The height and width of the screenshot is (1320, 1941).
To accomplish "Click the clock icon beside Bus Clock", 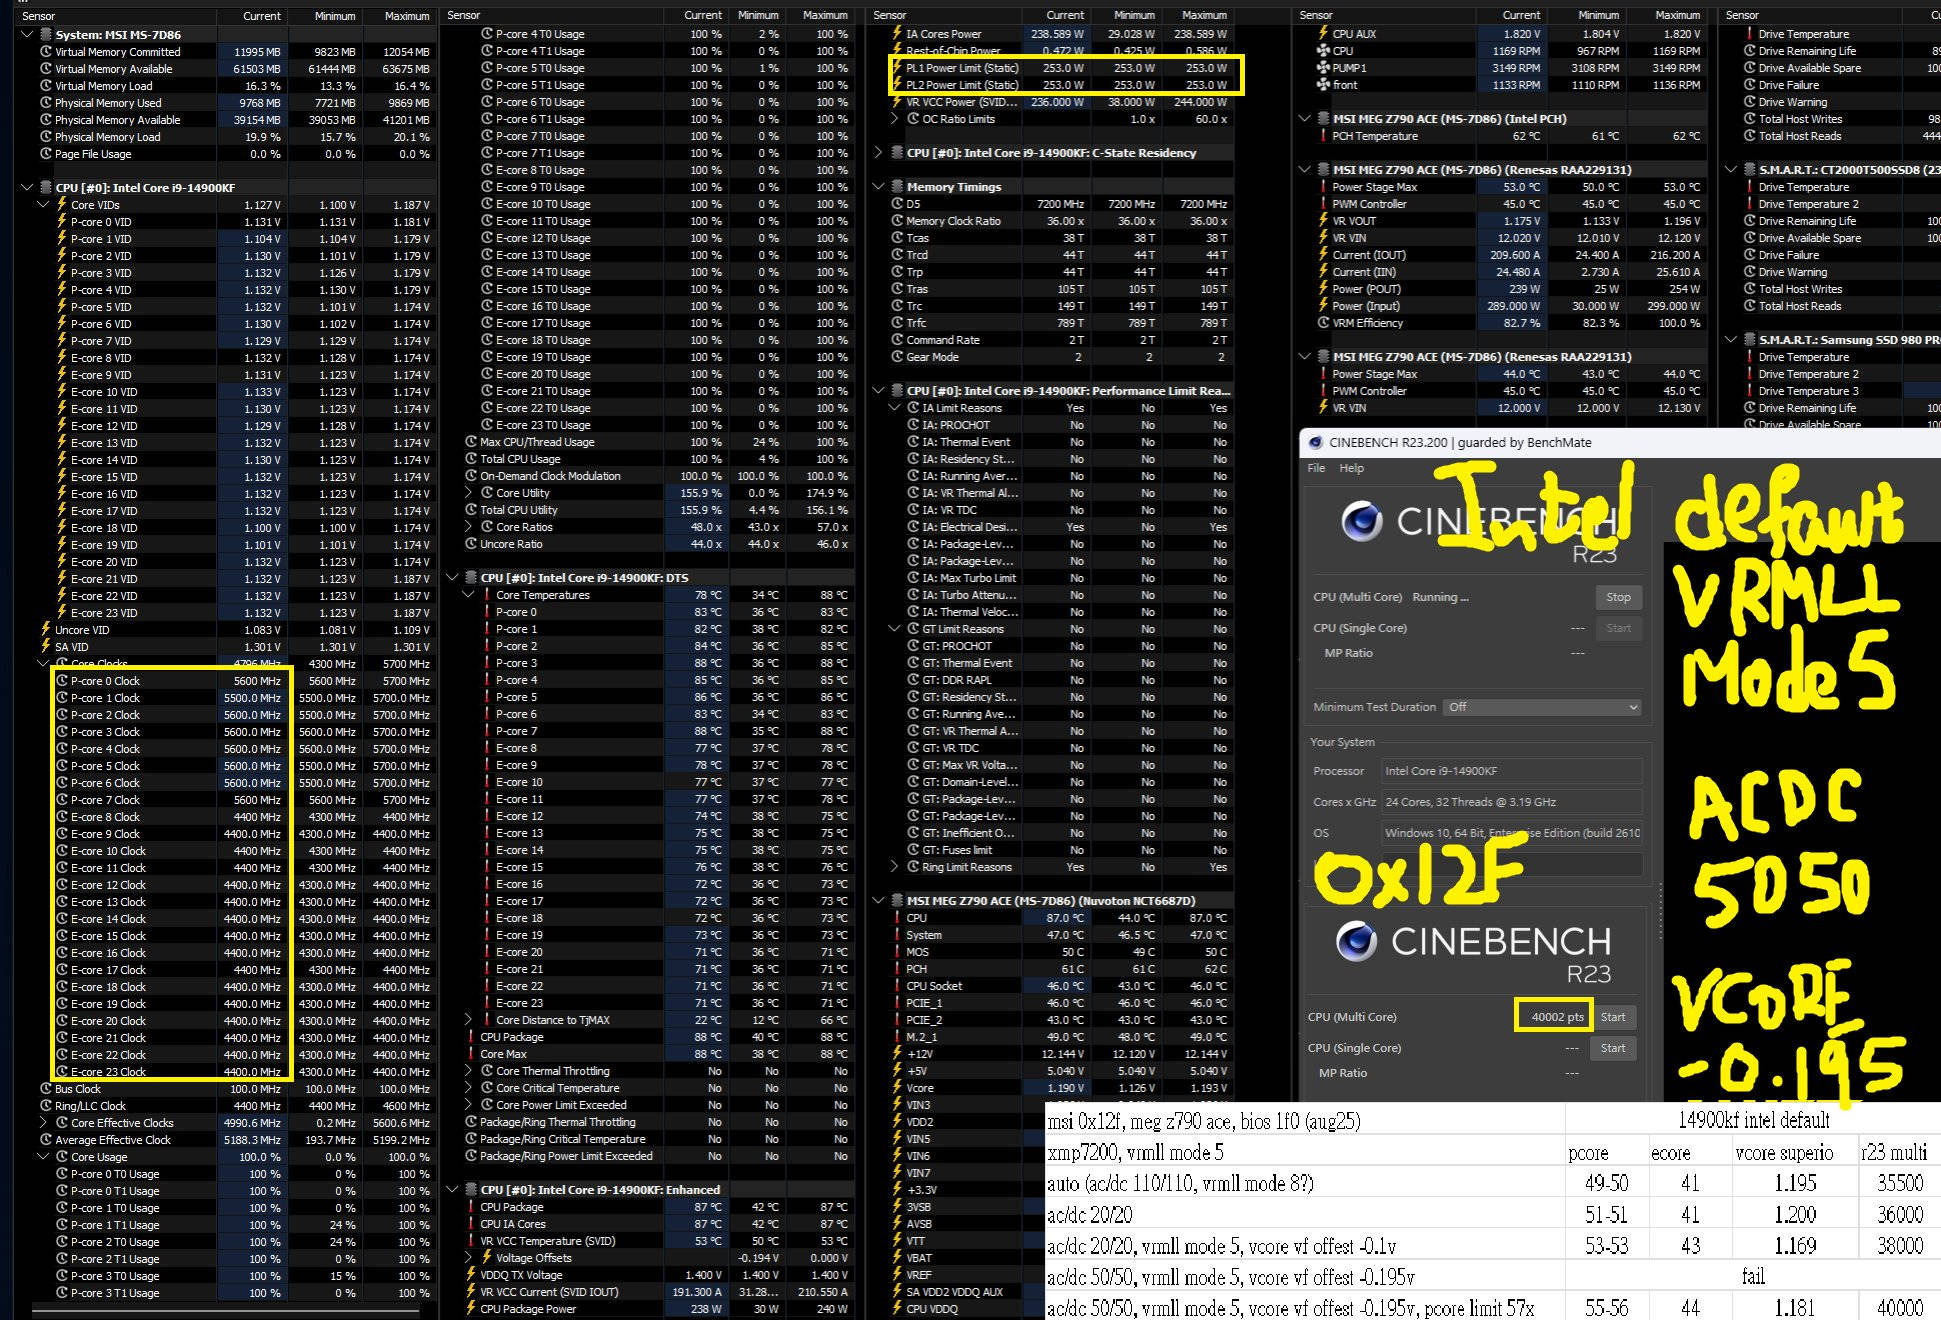I will pyautogui.click(x=46, y=1089).
